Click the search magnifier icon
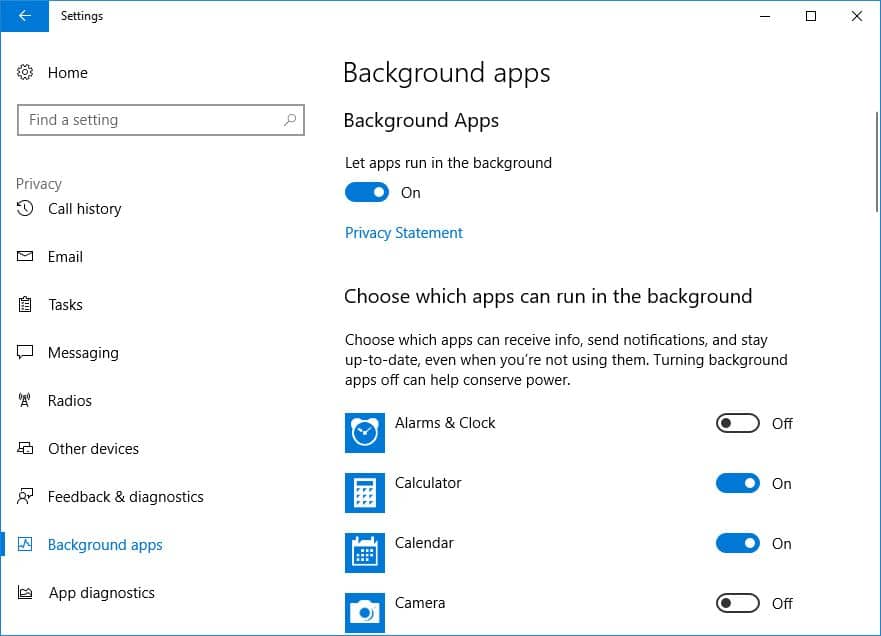881x636 pixels. pyautogui.click(x=290, y=120)
